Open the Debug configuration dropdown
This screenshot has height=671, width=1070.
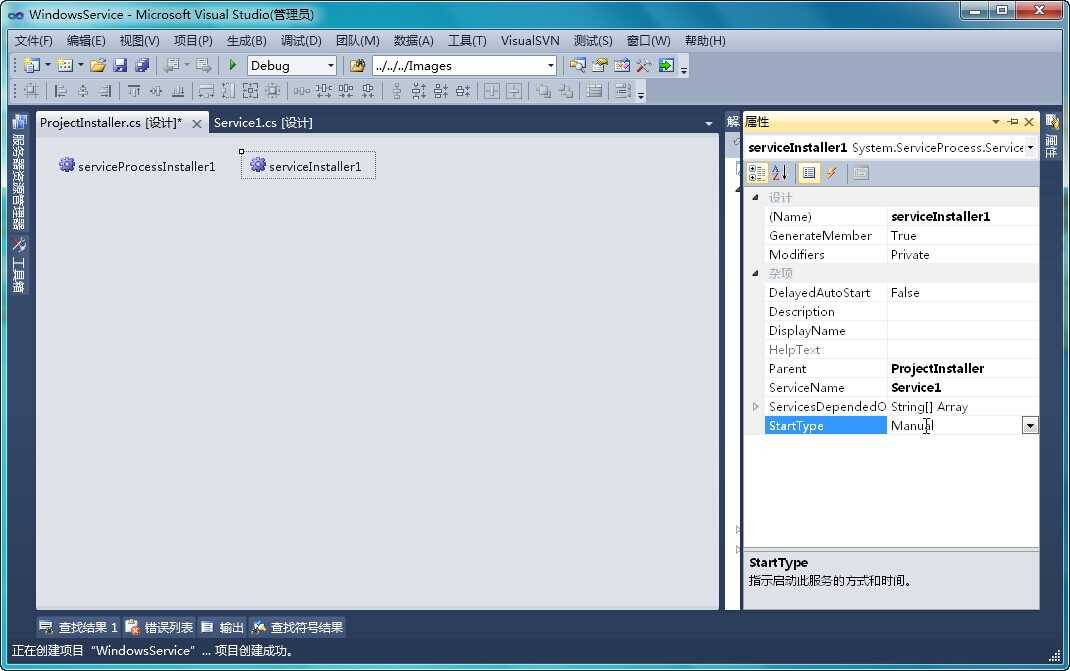click(331, 66)
